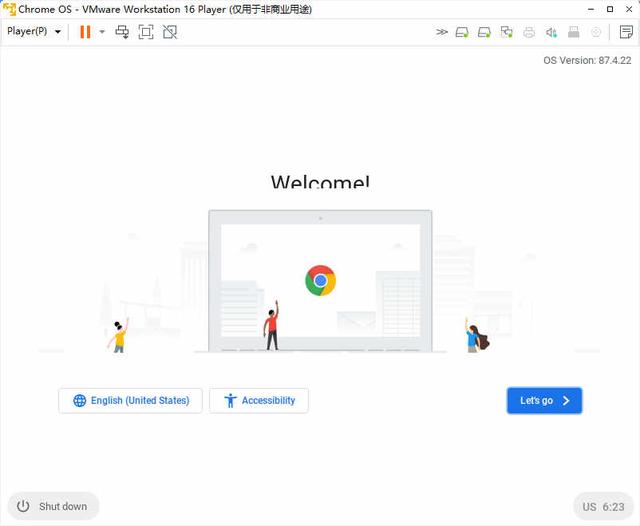
Task: Expand the device toolbar double-chevron
Action: tap(441, 32)
